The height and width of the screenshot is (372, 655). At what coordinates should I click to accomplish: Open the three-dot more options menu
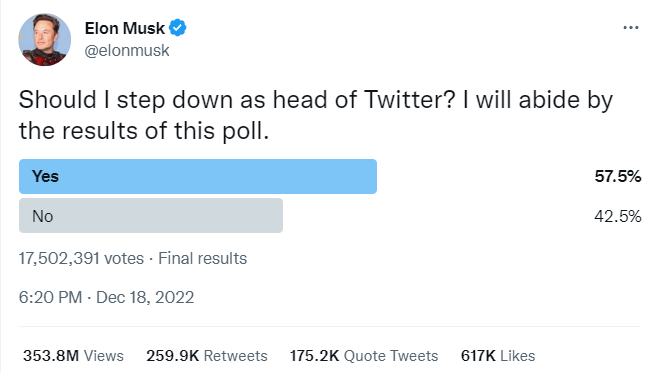point(631,28)
